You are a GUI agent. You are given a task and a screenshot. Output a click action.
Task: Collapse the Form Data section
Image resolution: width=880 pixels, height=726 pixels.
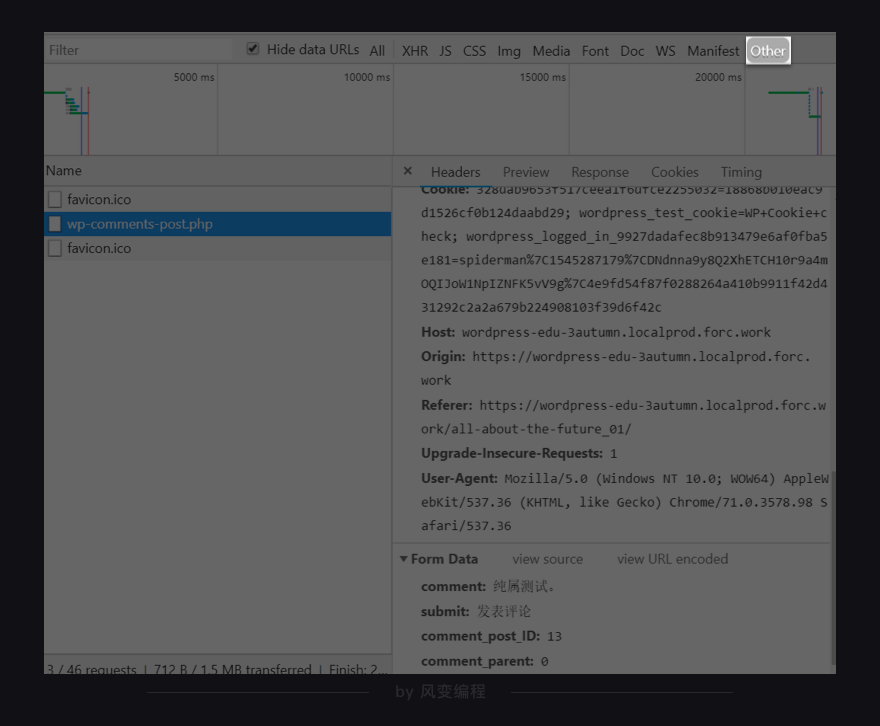404,559
